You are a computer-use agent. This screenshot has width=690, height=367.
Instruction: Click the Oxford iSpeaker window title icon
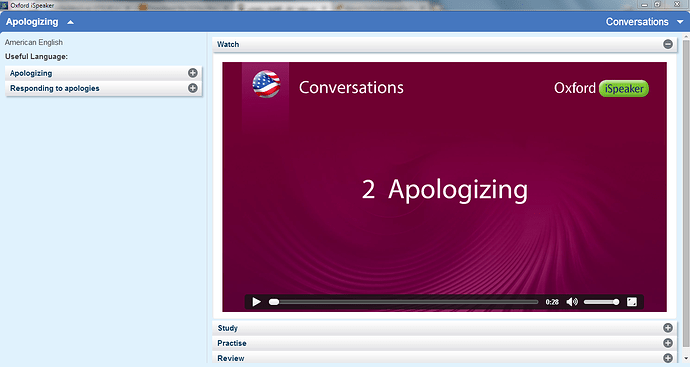tap(4, 6)
